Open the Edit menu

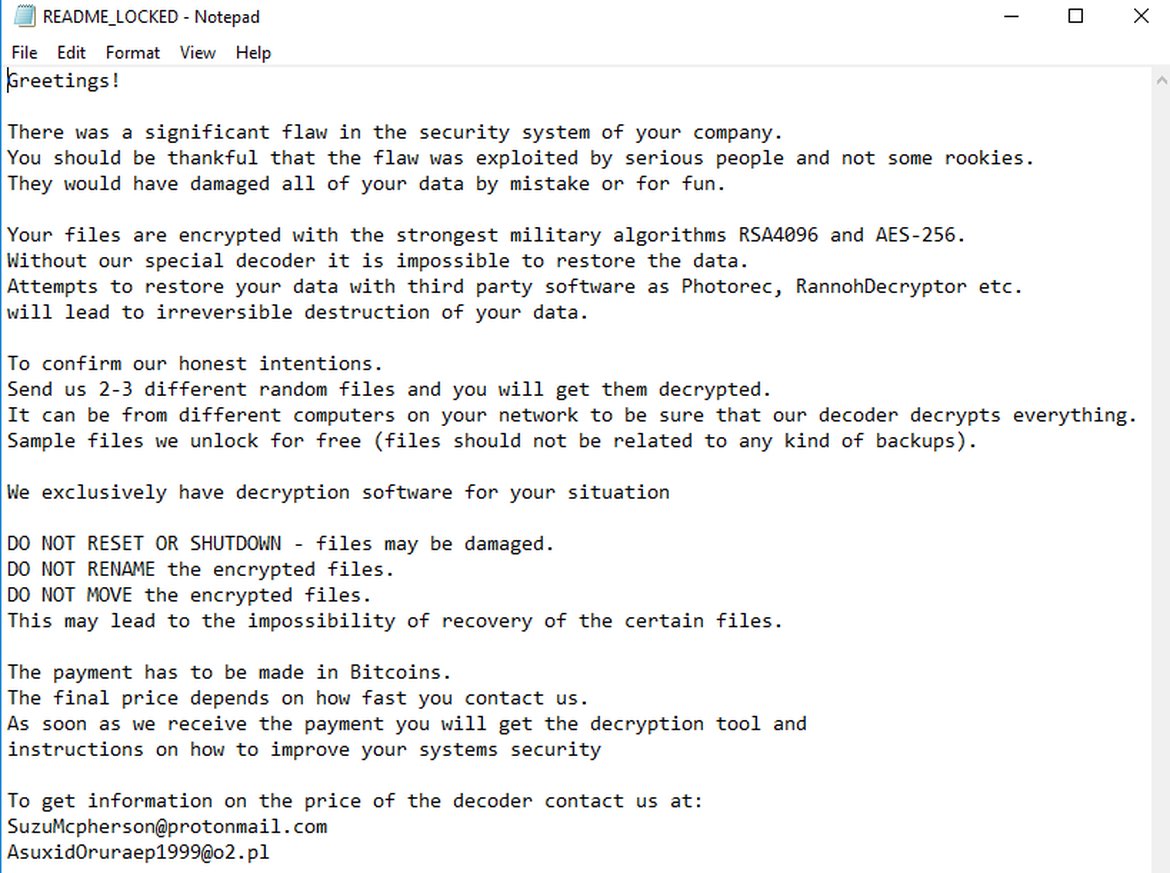[71, 53]
